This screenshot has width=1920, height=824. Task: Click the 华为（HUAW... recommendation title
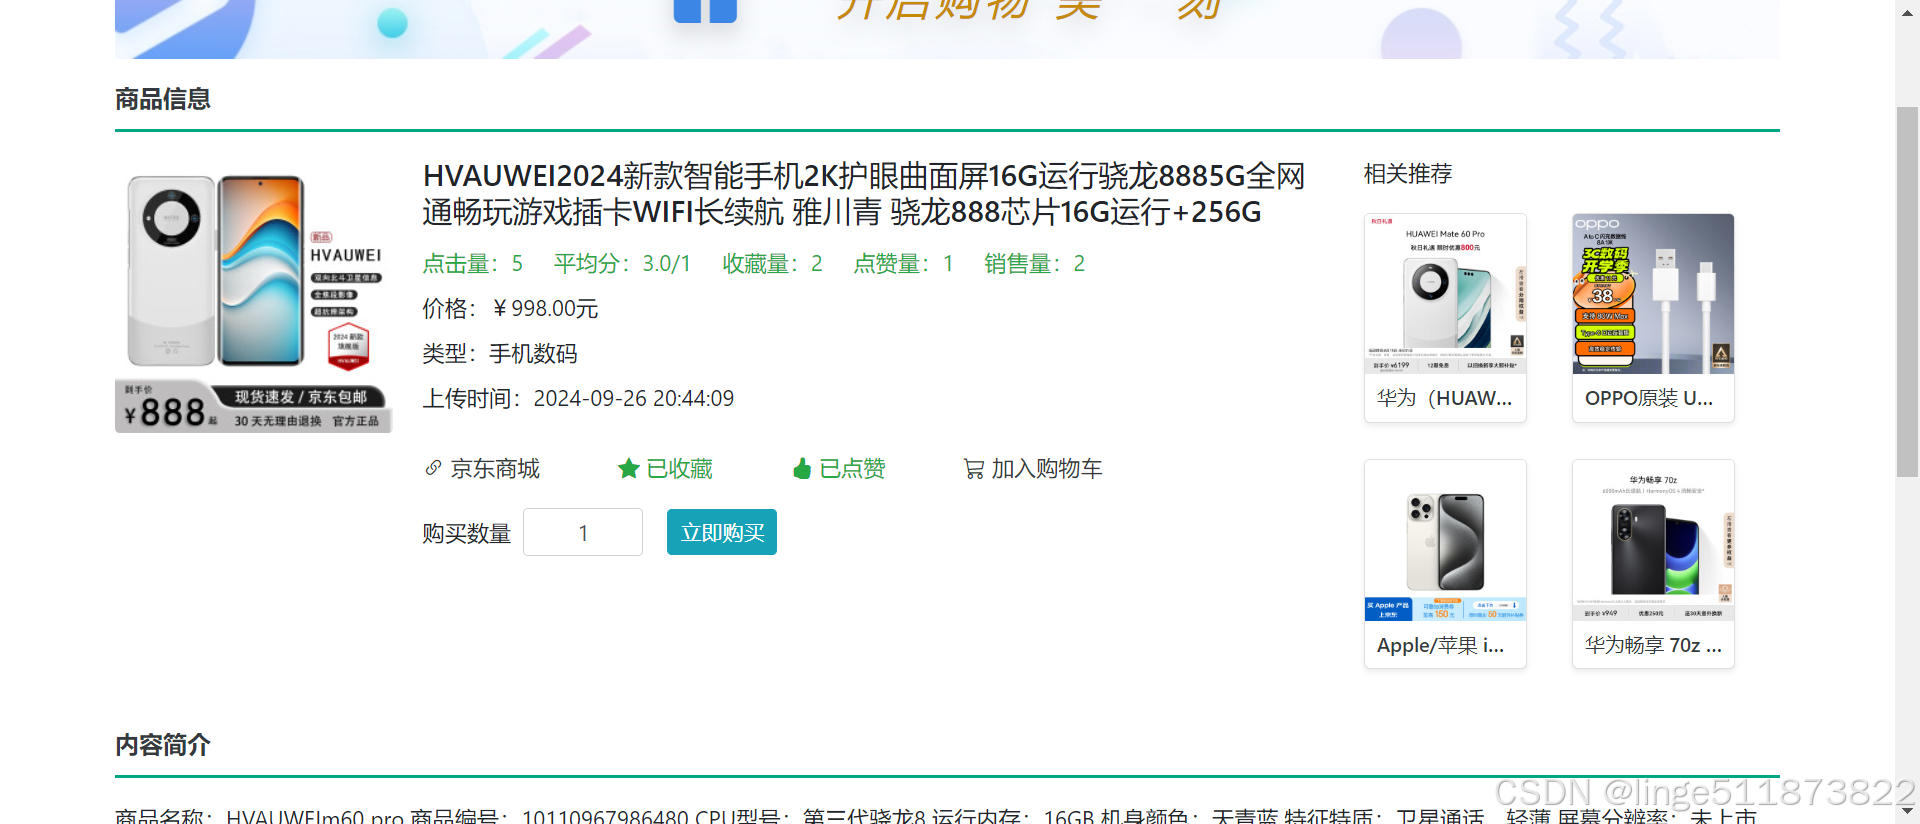(1445, 398)
